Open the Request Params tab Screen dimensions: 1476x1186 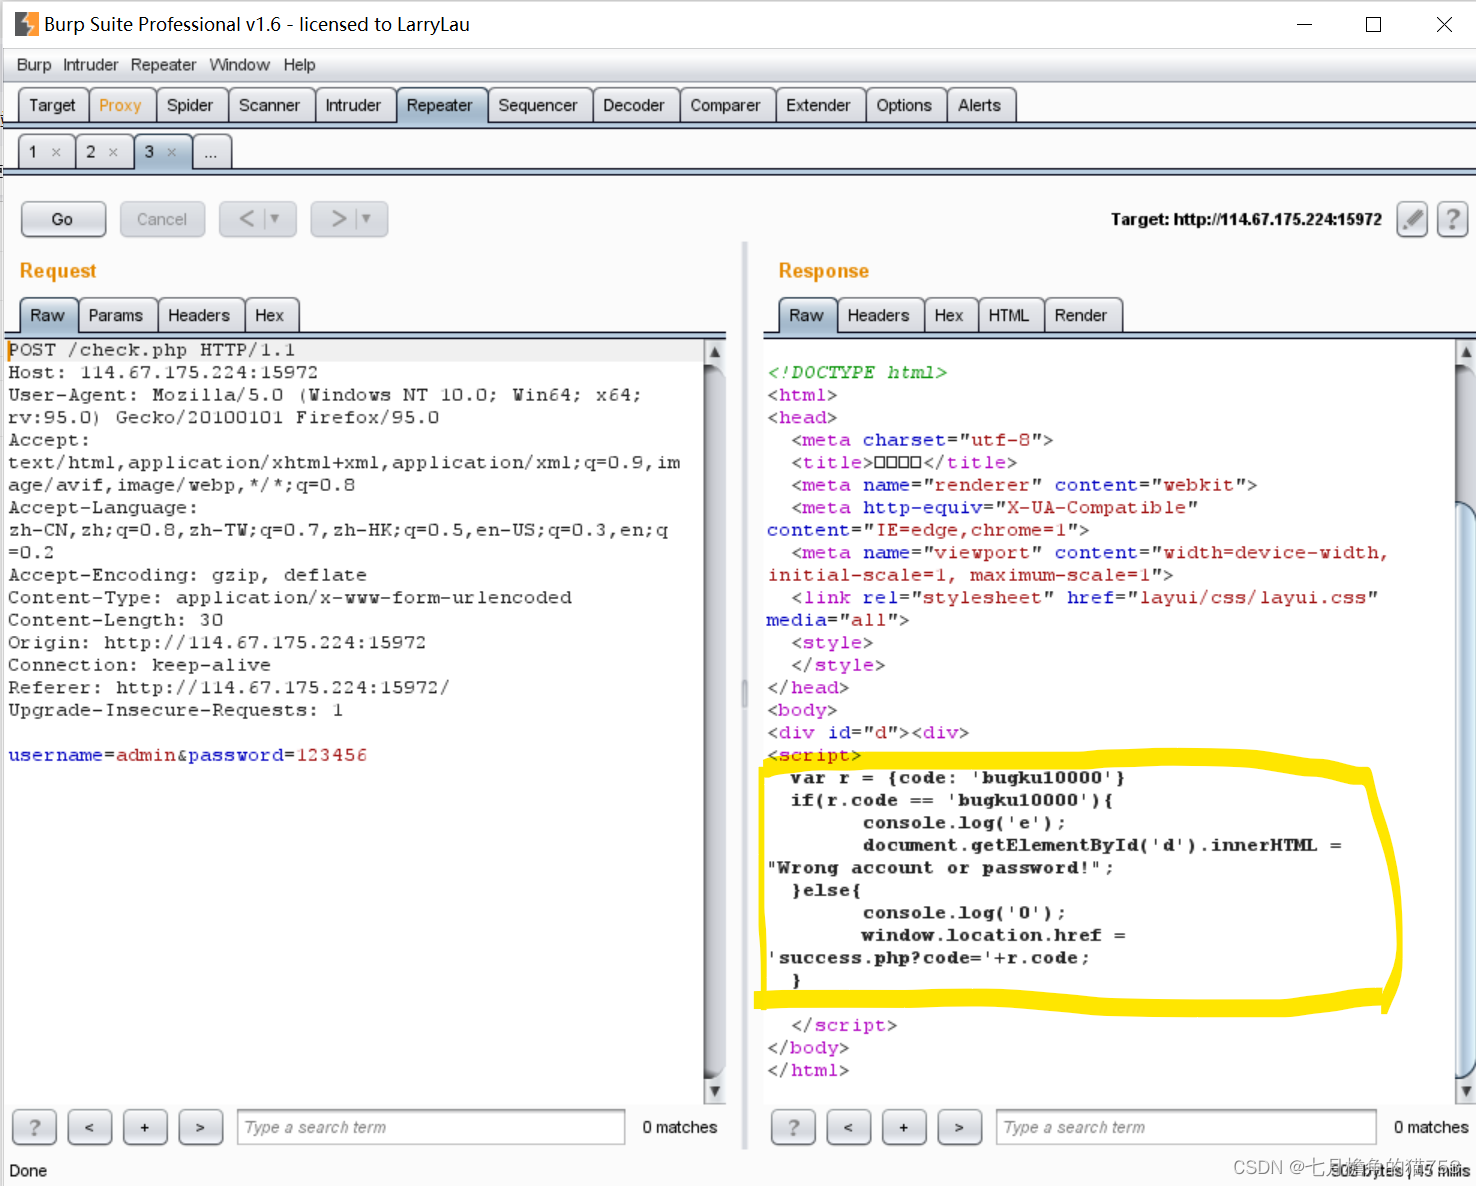tap(116, 315)
